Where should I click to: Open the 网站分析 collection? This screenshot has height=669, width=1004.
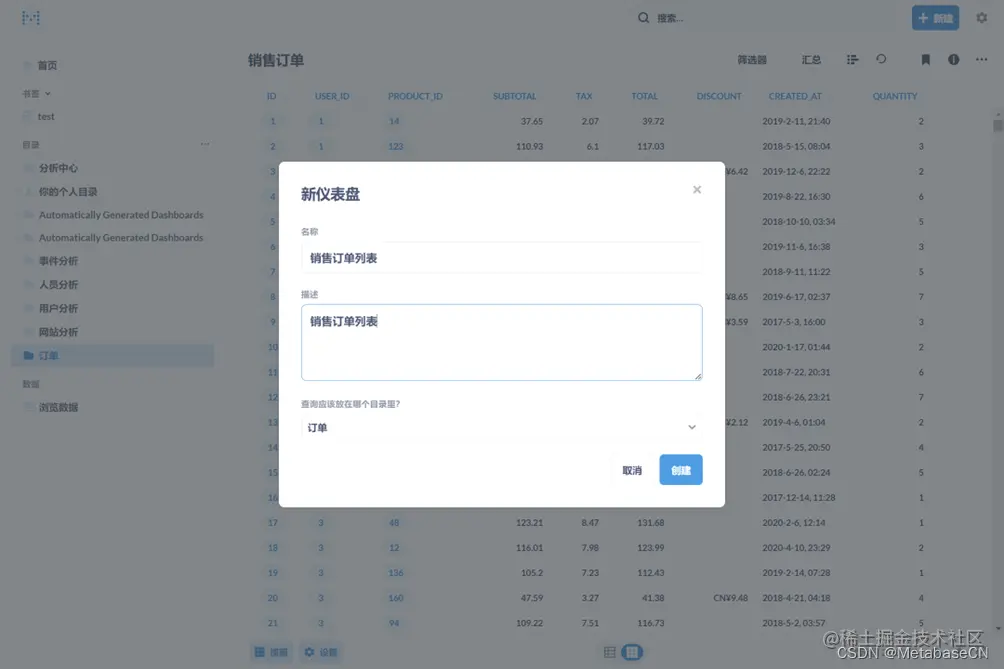58,332
